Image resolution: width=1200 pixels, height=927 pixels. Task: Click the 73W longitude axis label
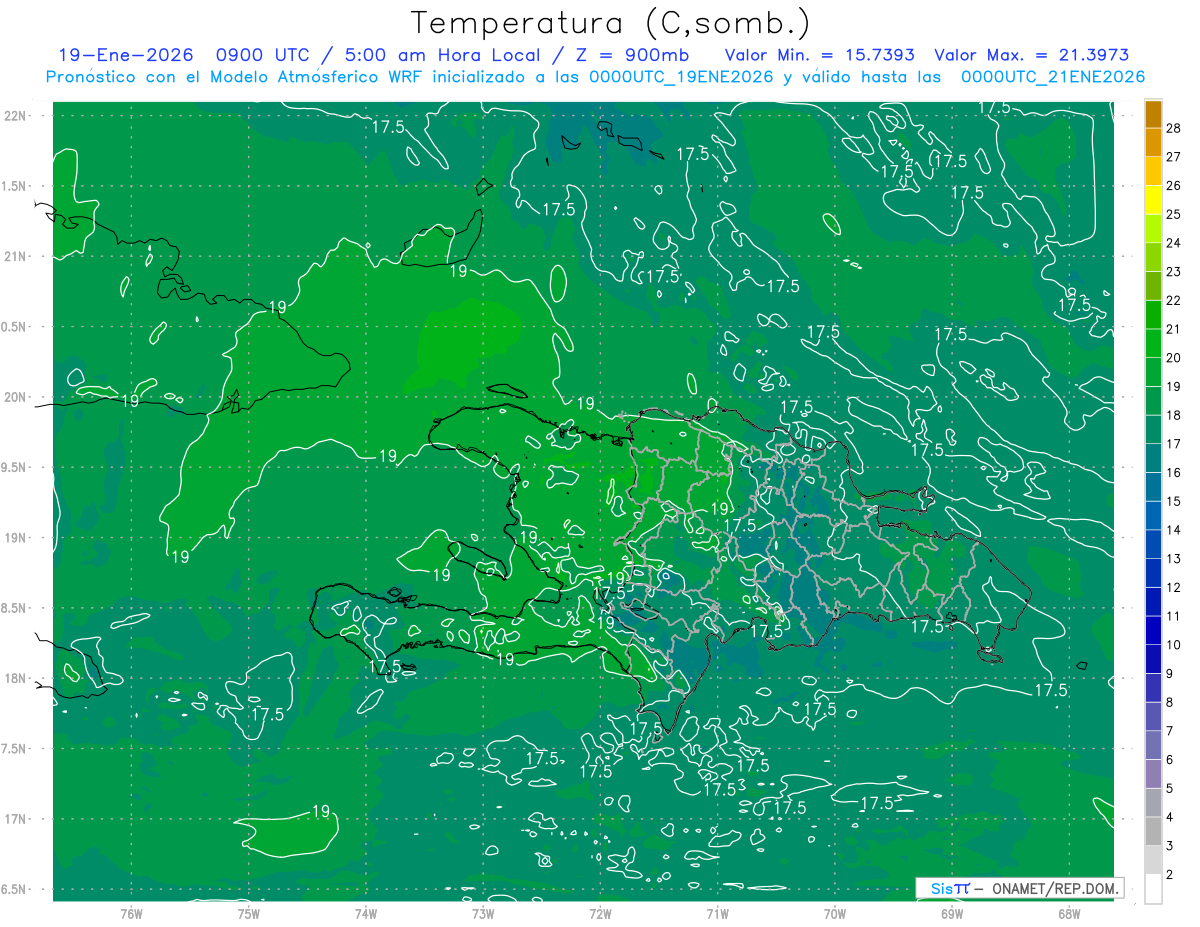(x=482, y=913)
